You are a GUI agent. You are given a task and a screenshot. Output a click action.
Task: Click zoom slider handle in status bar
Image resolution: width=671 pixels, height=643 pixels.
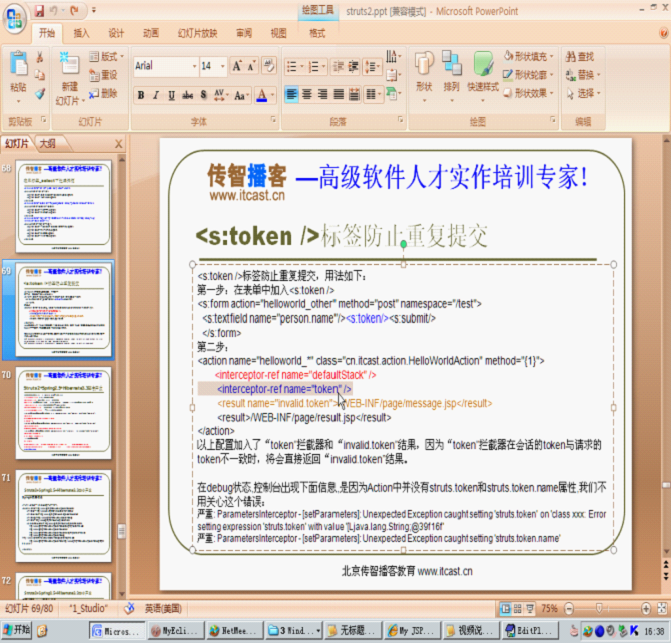click(599, 608)
